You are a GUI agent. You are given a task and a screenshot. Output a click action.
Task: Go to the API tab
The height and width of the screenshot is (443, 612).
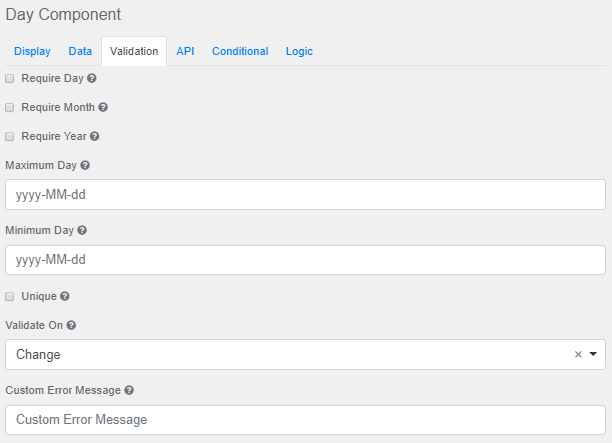click(x=185, y=51)
